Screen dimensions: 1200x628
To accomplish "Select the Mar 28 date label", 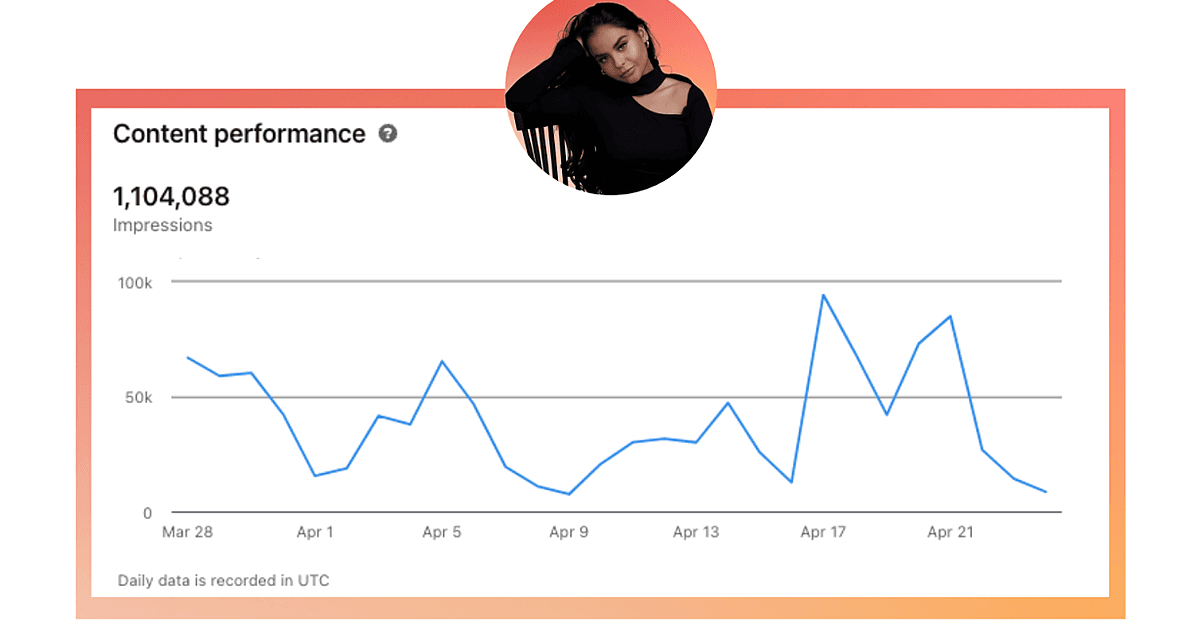I will point(187,532).
